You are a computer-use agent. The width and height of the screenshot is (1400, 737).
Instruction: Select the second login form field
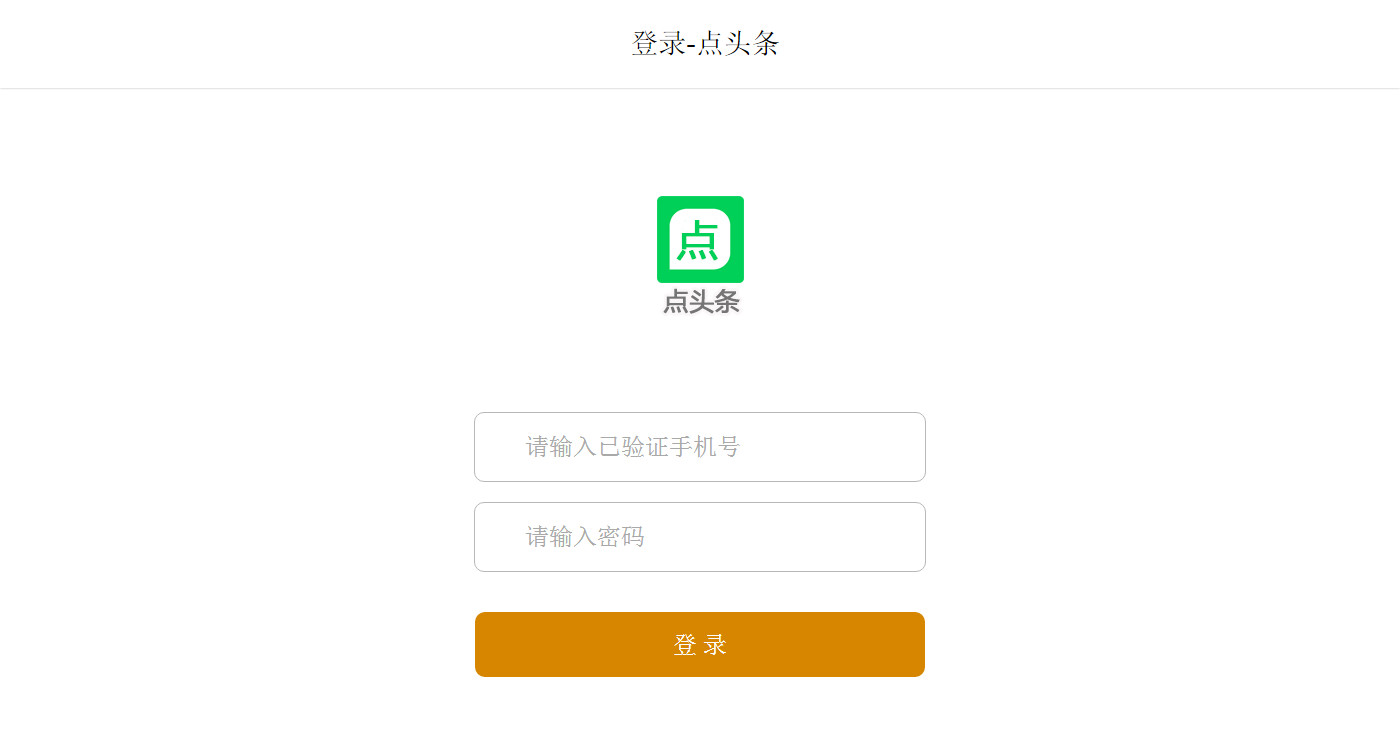(x=700, y=537)
